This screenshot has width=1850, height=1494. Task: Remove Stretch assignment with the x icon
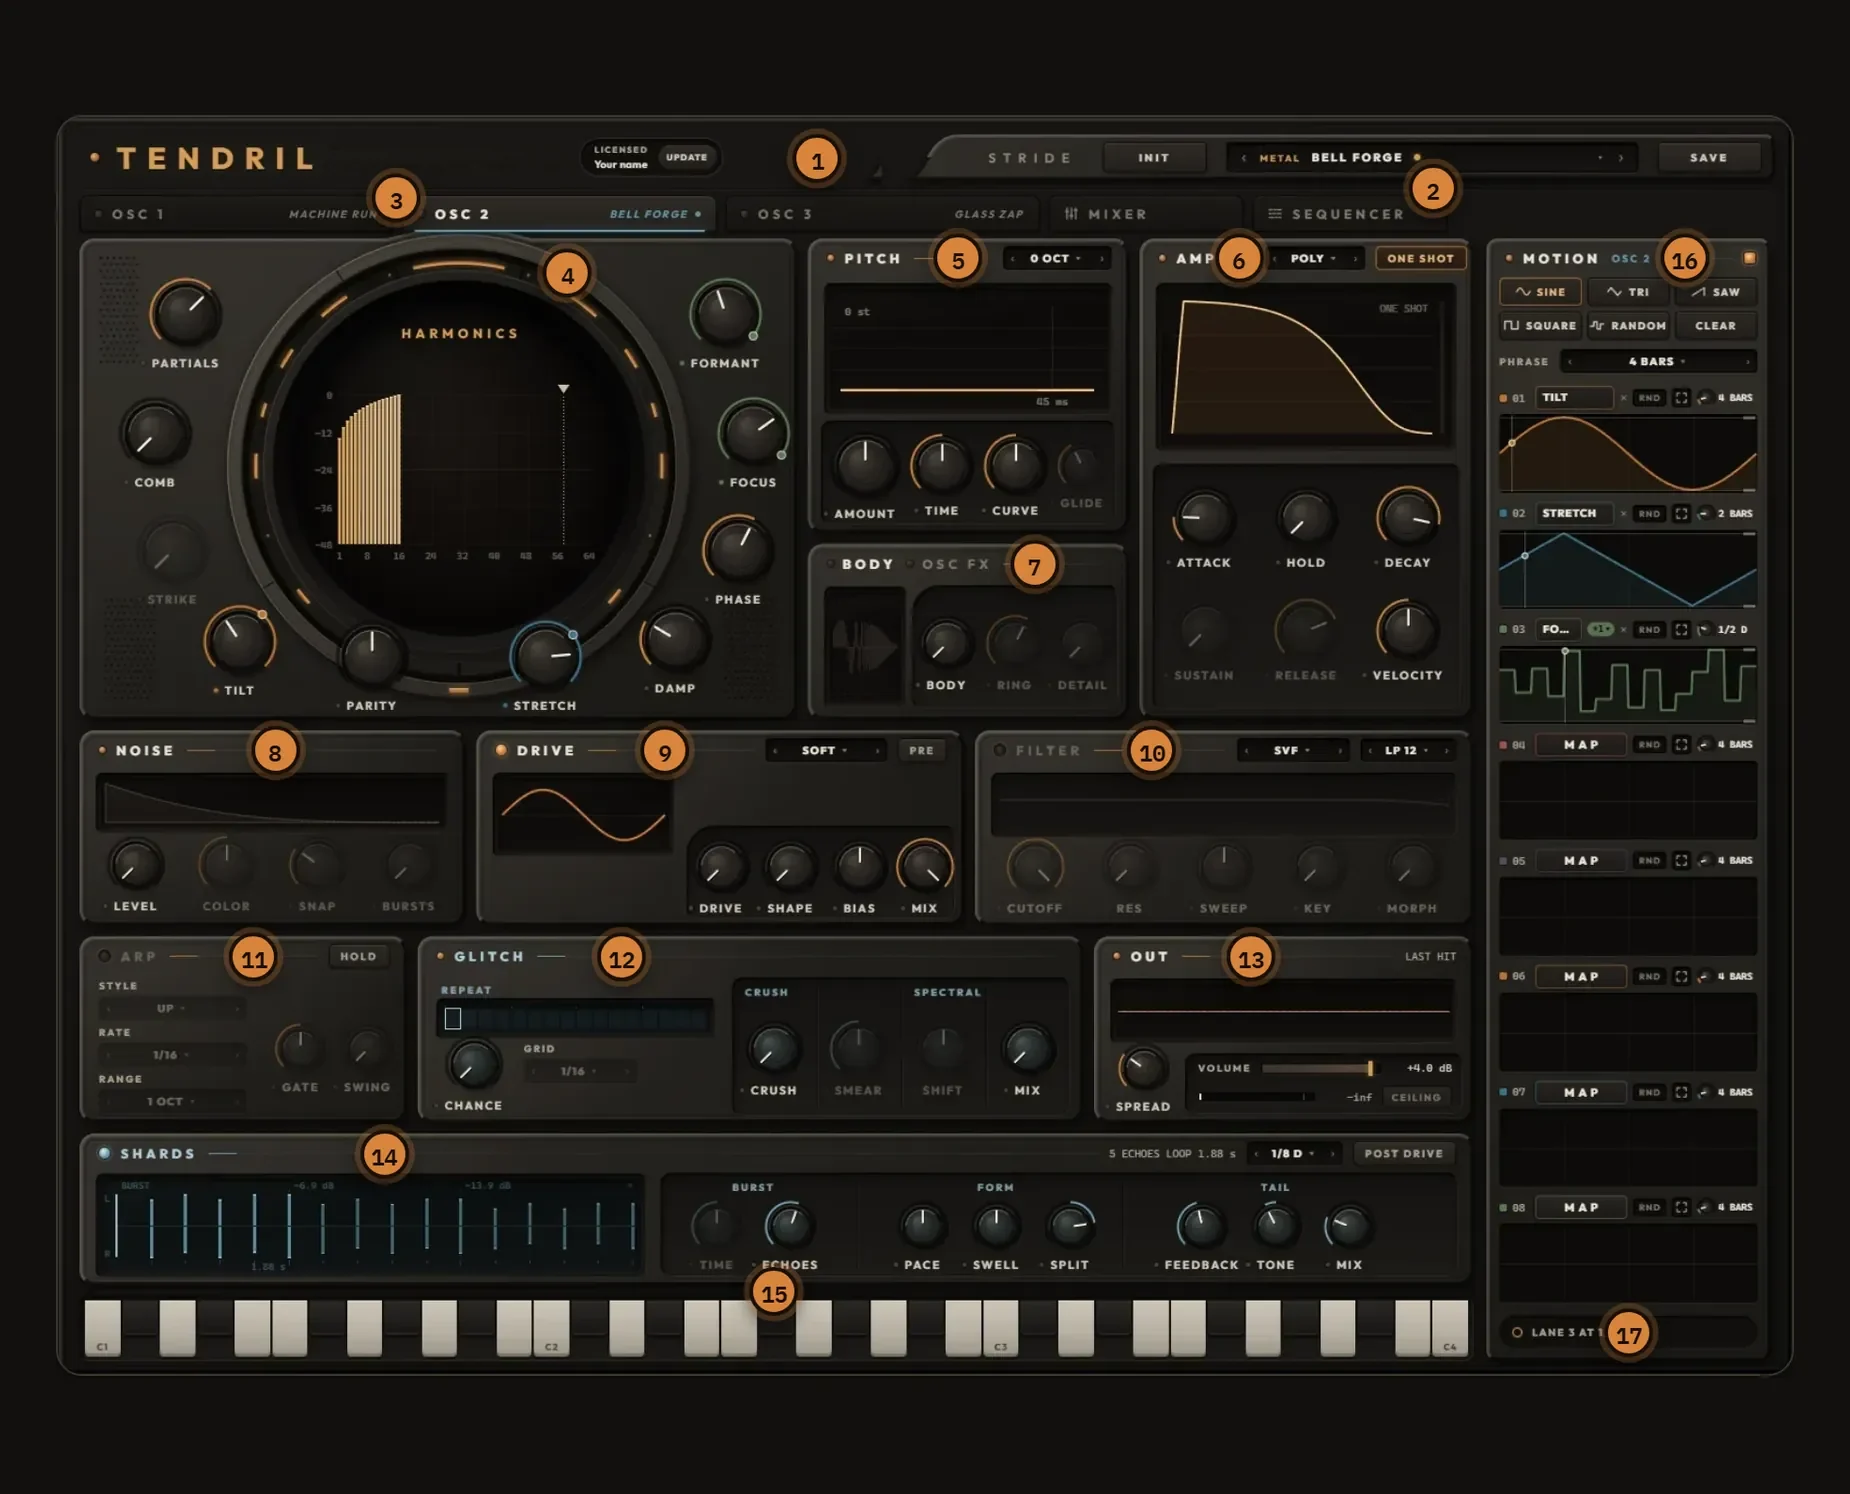(x=1623, y=514)
